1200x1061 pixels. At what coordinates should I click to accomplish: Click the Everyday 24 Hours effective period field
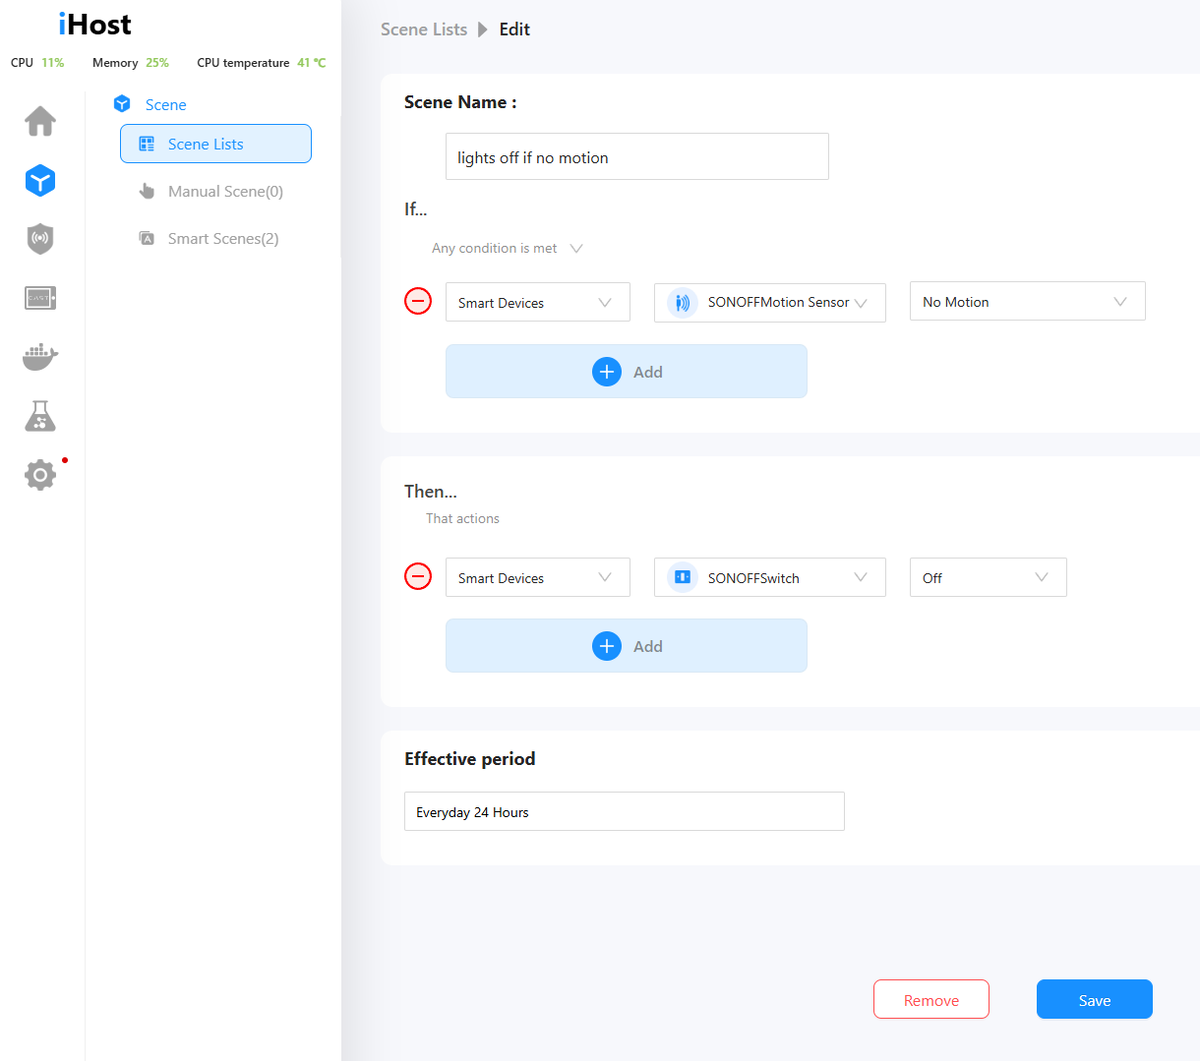[624, 811]
